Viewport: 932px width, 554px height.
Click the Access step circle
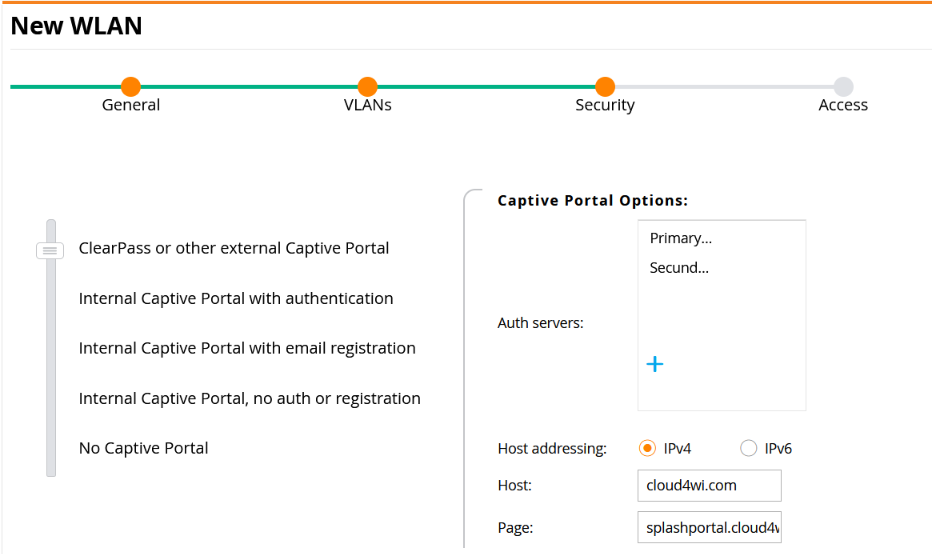(x=843, y=87)
